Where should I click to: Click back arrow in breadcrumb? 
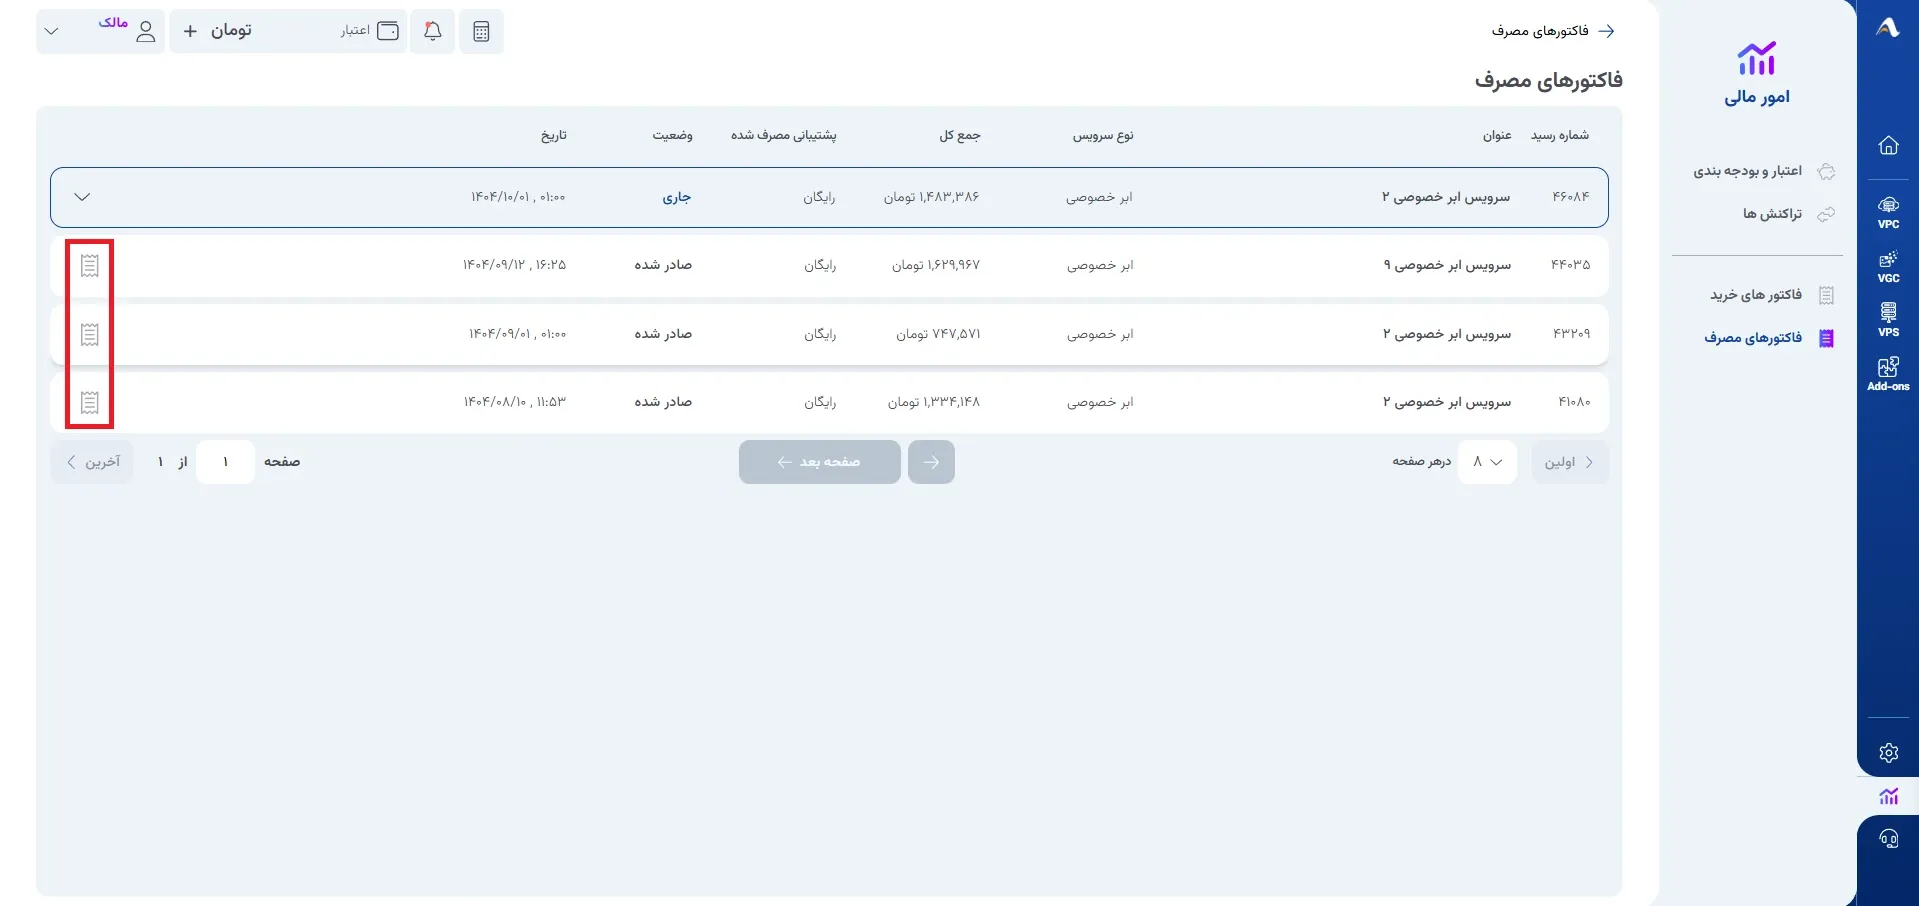coord(1606,31)
